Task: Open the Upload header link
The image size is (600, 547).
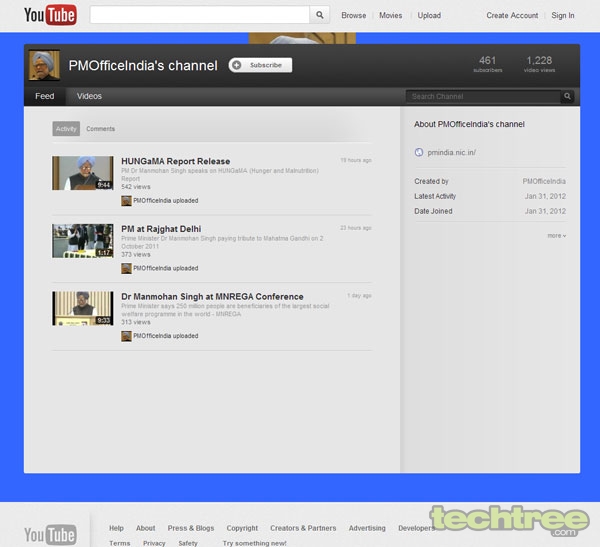Action: pyautogui.click(x=429, y=15)
